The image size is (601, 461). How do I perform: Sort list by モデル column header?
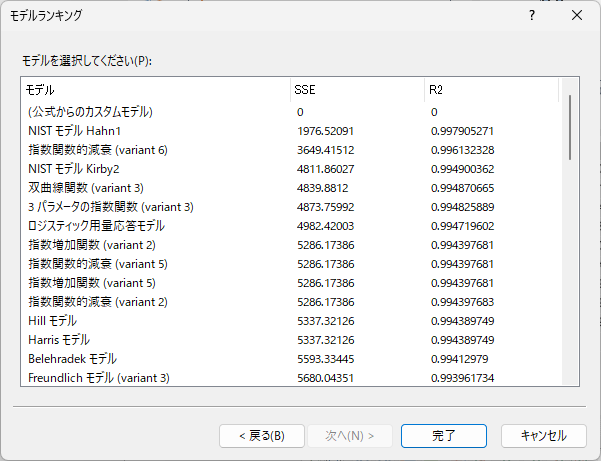155,90
